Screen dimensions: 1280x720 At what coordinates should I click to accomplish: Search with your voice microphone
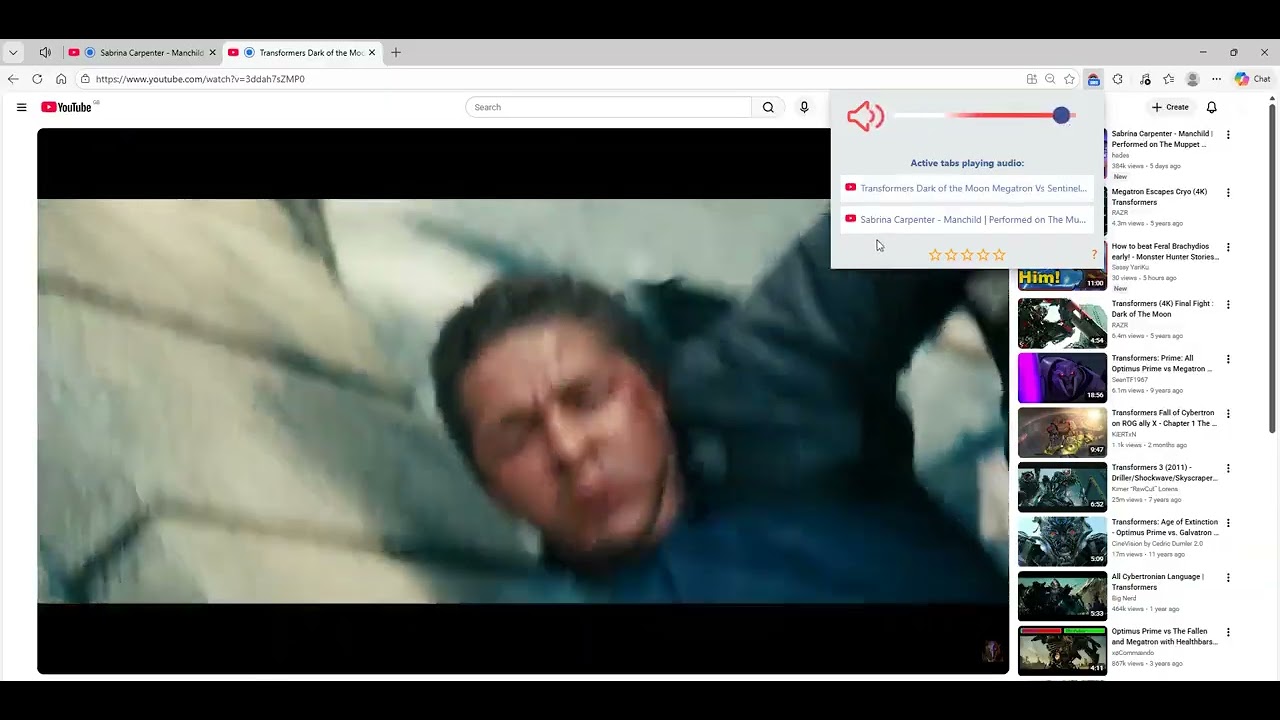[x=804, y=107]
